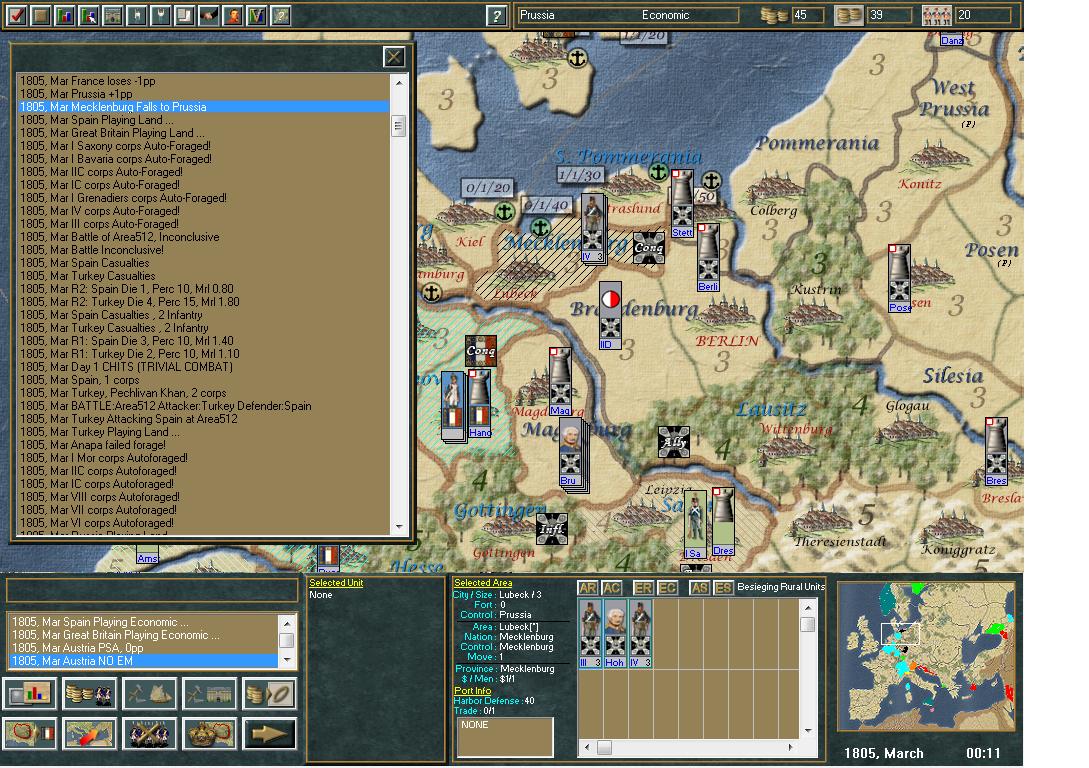Click the crown and territory button
Viewport: 1089px width, 768px height.
pyautogui.click(x=209, y=733)
